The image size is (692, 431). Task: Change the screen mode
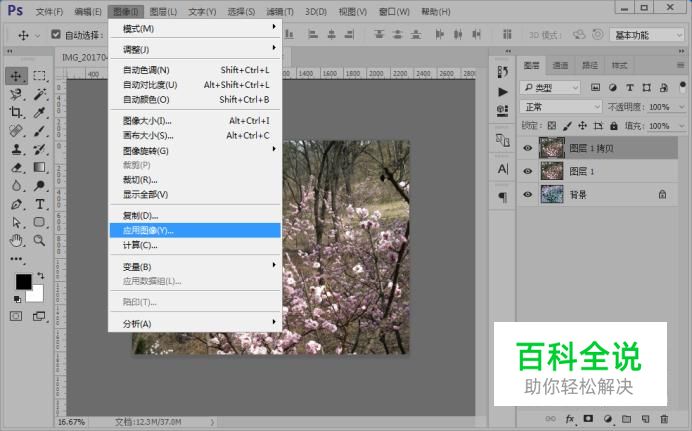tap(39, 316)
